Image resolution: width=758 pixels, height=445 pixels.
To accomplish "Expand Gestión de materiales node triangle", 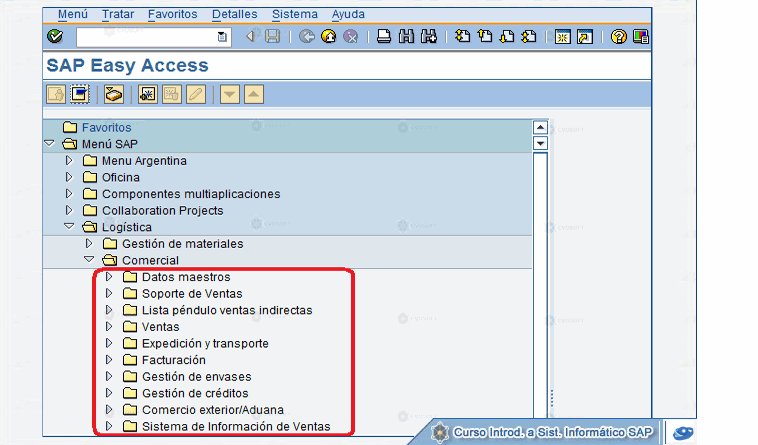I will pos(89,243).
